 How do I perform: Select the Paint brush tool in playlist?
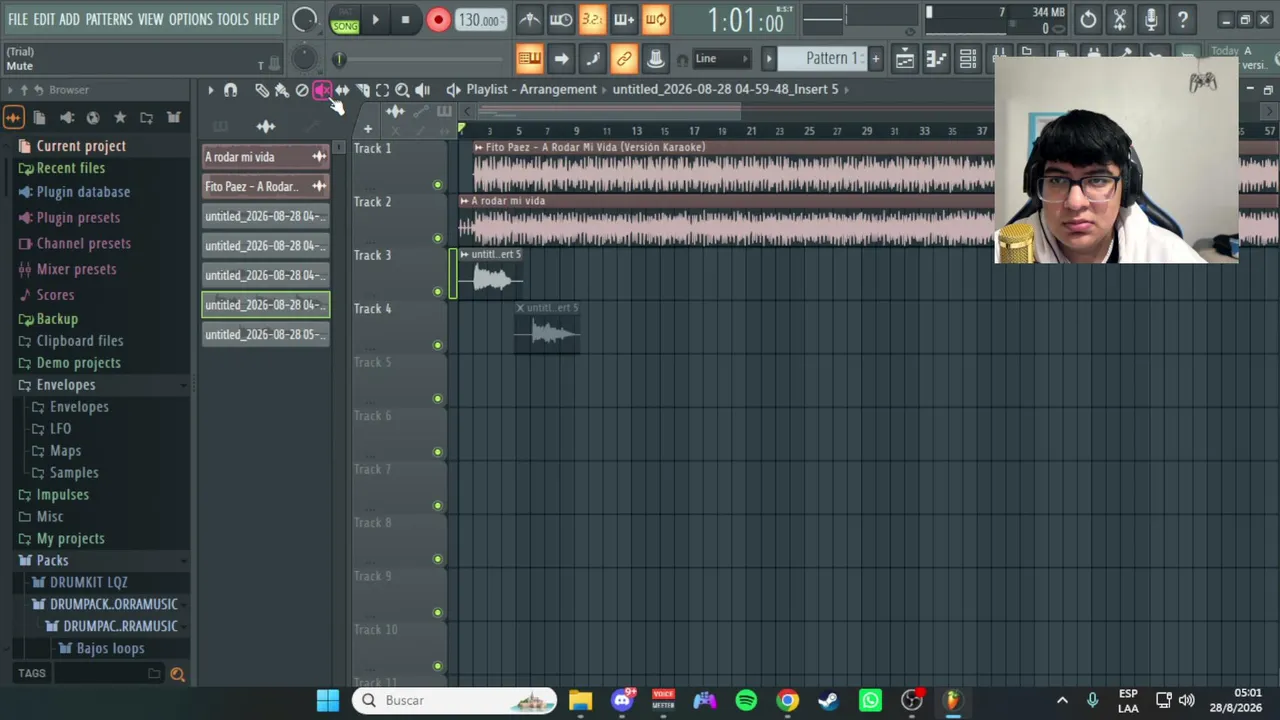point(281,90)
